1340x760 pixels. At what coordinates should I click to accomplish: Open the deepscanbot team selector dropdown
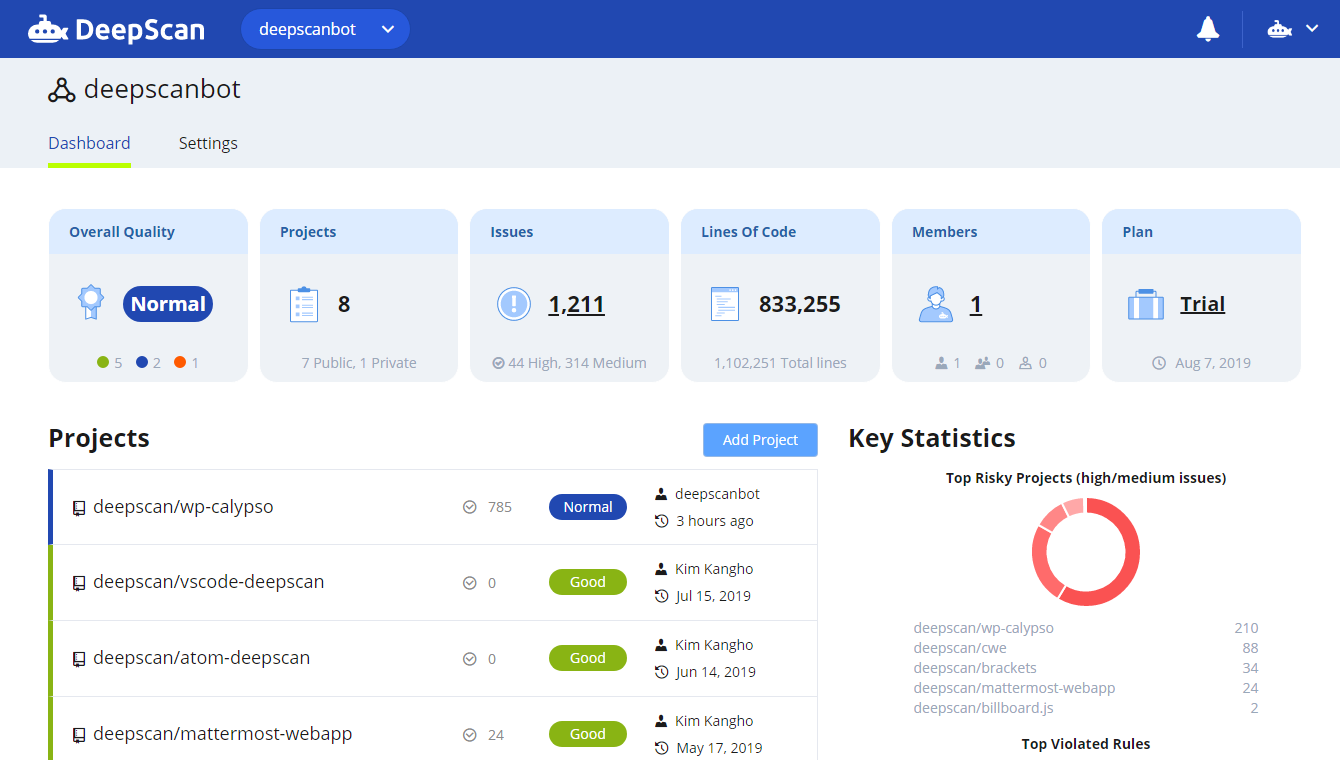click(x=325, y=29)
